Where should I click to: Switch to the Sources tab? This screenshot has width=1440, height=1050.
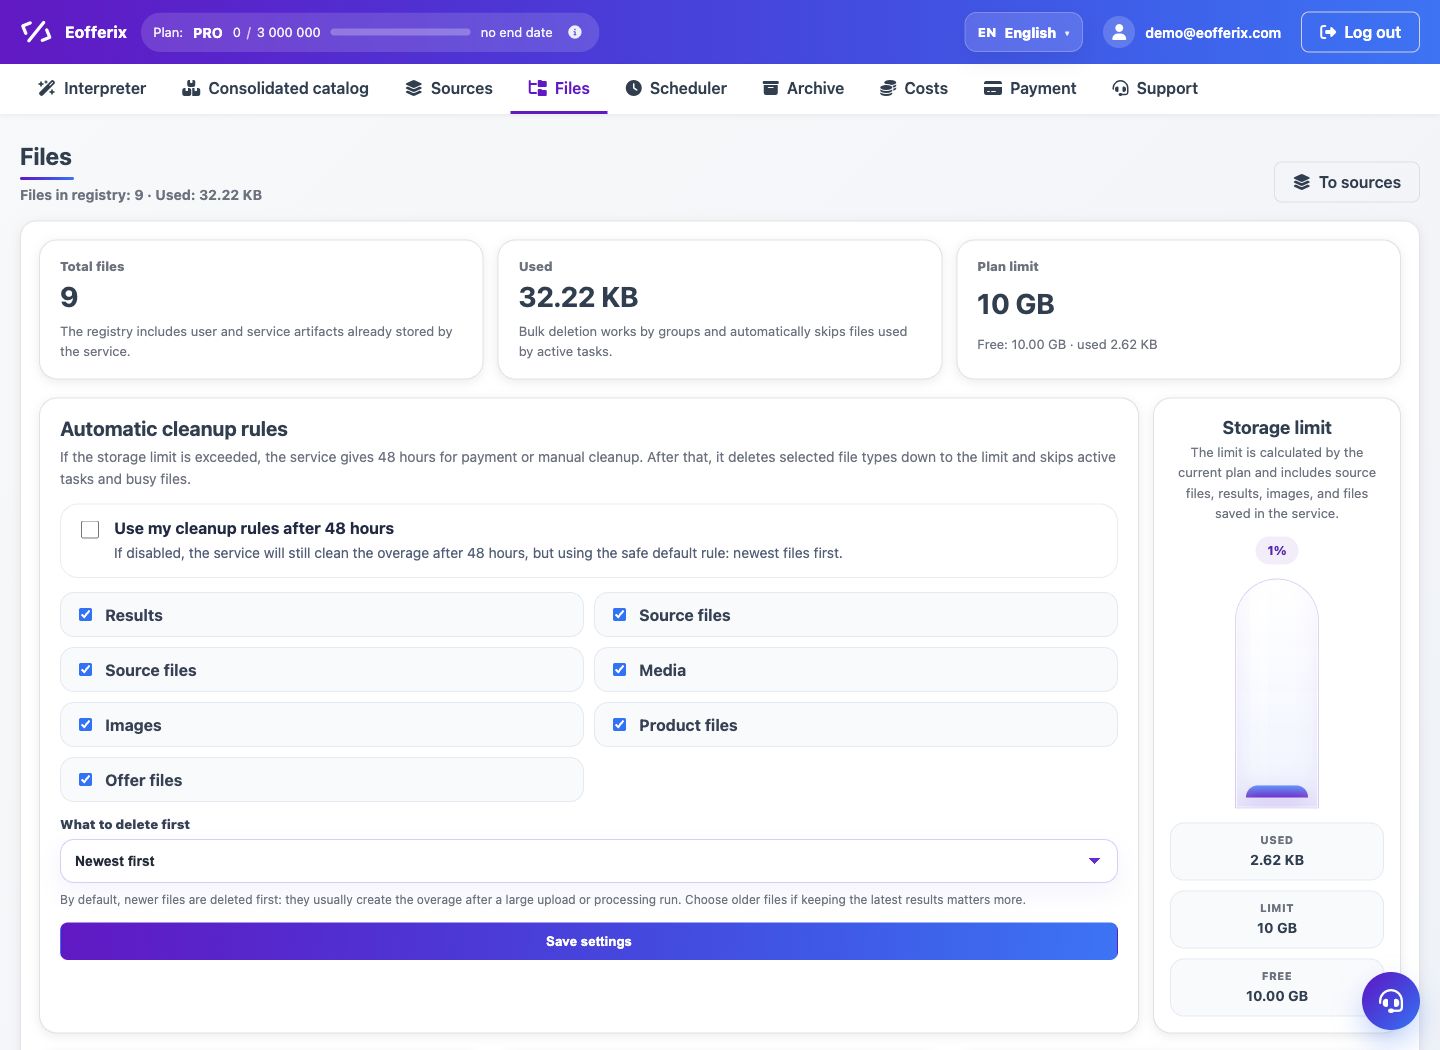point(449,88)
